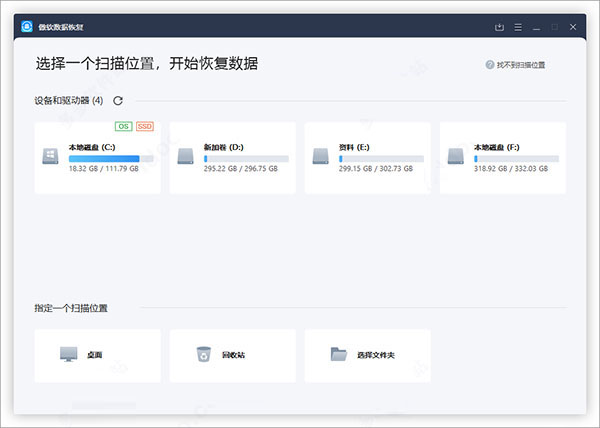Click the 桌面 desktop monitor icon
Image resolution: width=600 pixels, height=428 pixels.
(68, 354)
